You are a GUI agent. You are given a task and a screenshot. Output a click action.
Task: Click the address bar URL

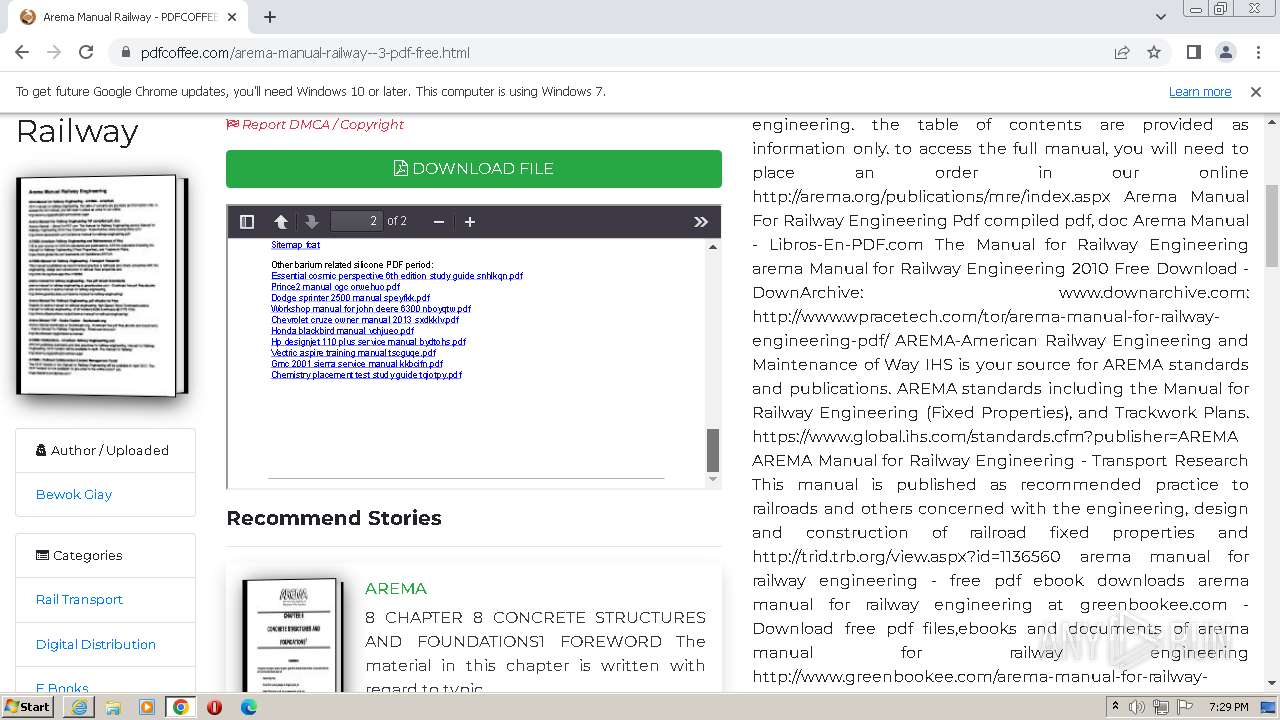point(305,53)
